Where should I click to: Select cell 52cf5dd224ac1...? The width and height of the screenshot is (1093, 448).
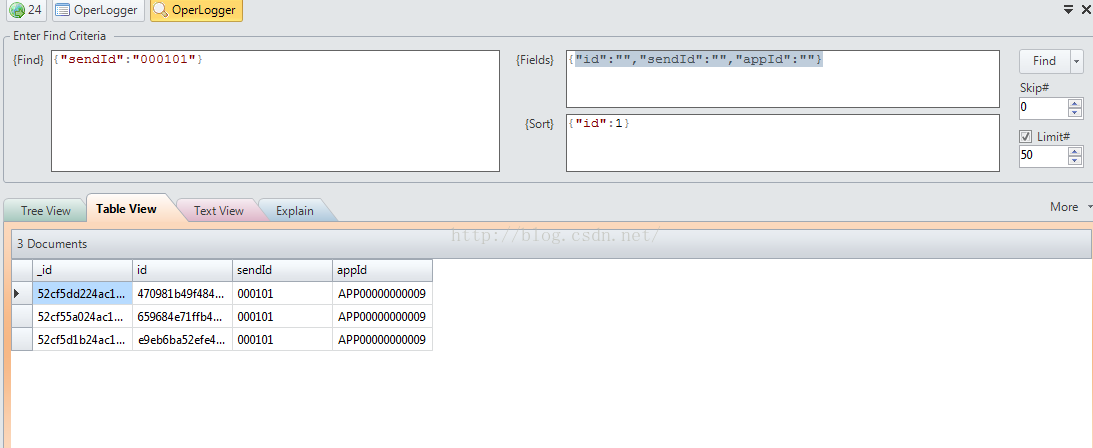point(82,293)
